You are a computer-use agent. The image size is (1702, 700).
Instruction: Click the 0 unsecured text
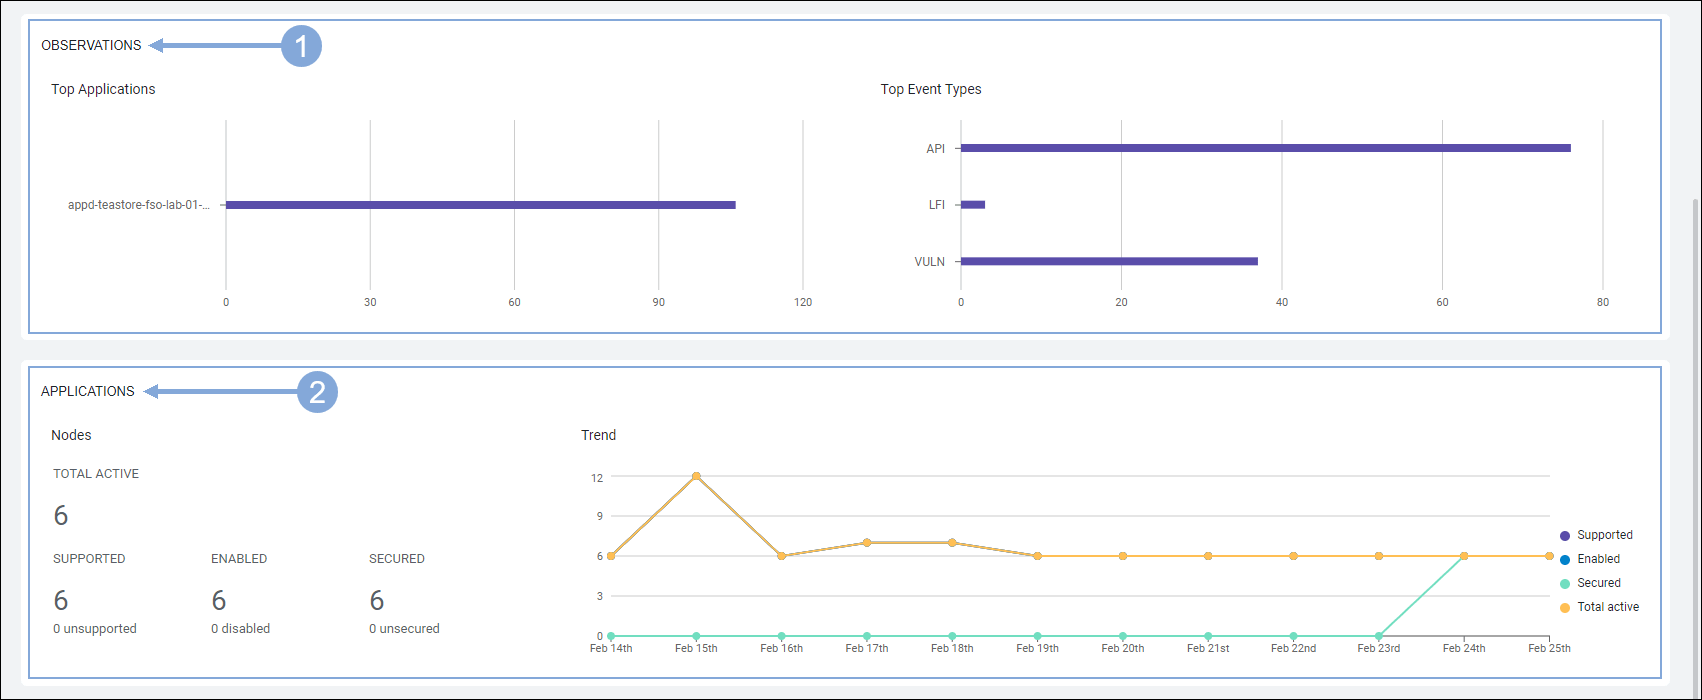[x=404, y=629]
